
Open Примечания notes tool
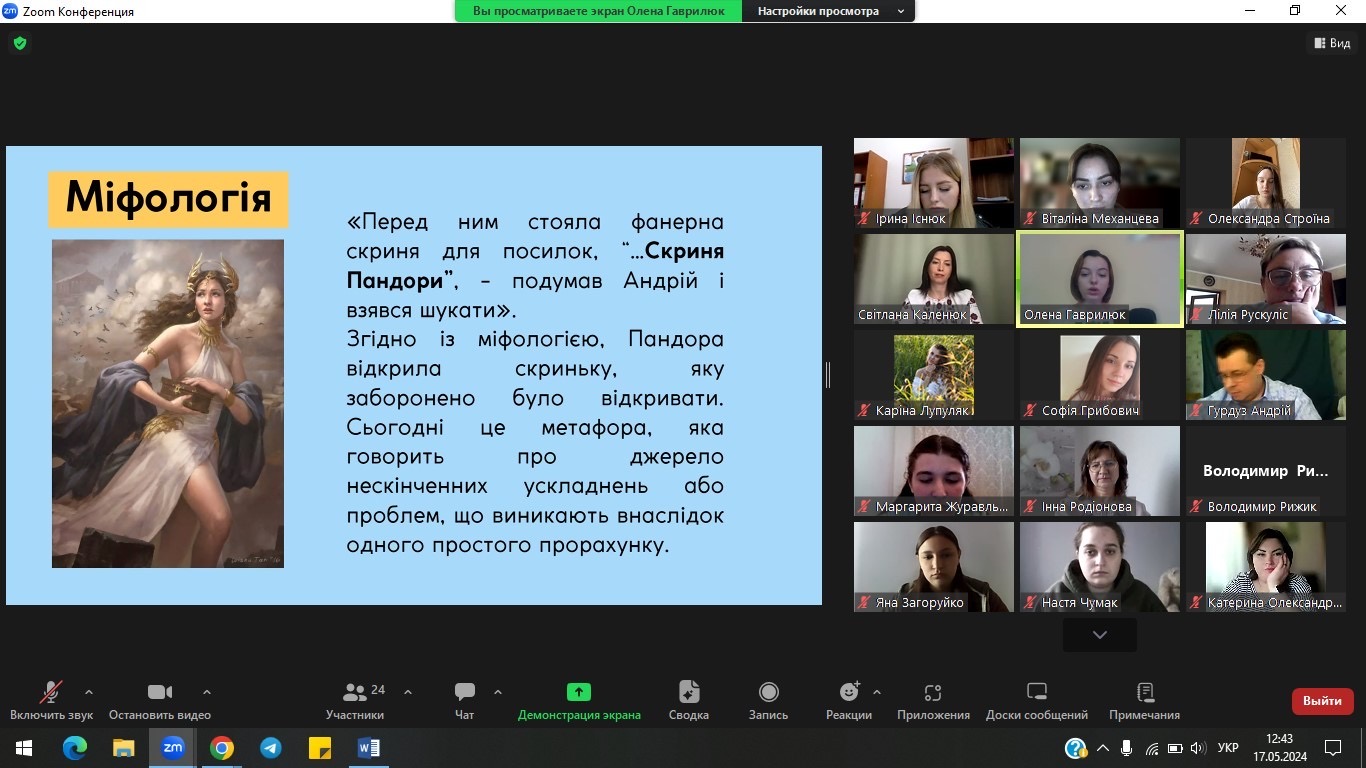(x=1145, y=700)
